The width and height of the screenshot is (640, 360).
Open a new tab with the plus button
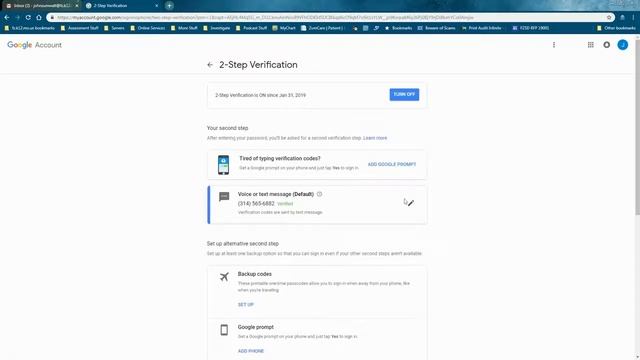click(x=169, y=6)
